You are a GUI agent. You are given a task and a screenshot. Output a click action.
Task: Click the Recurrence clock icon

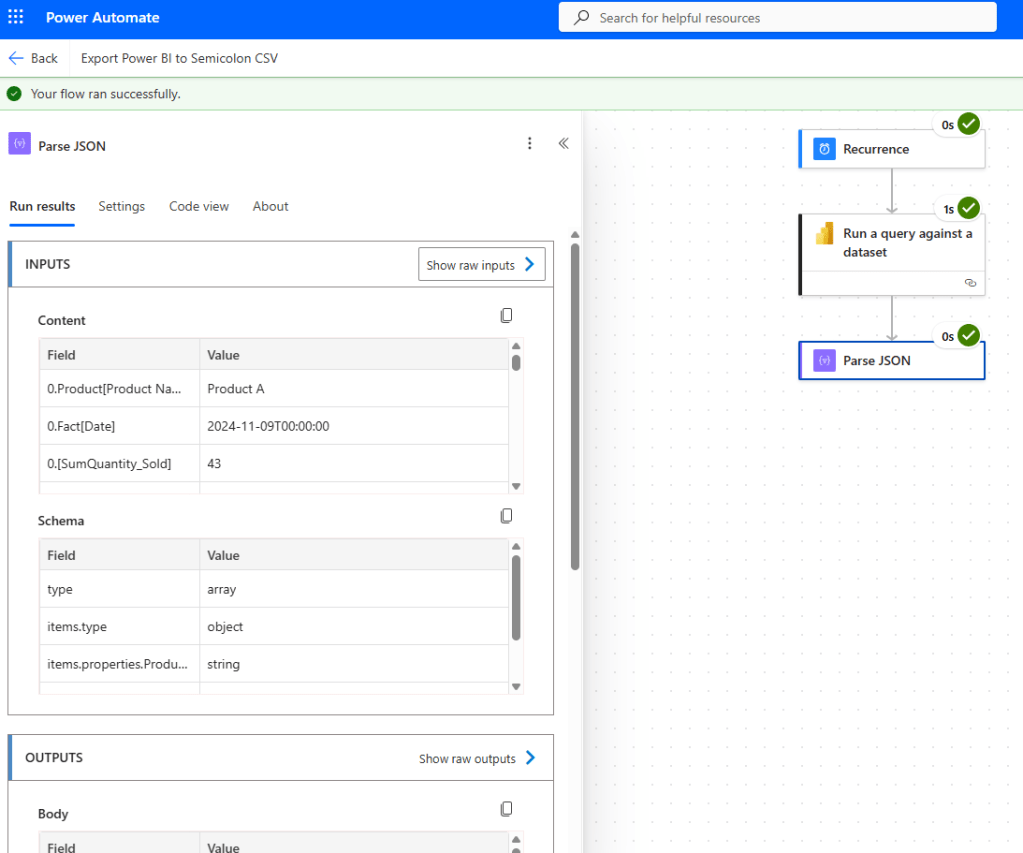pos(822,148)
